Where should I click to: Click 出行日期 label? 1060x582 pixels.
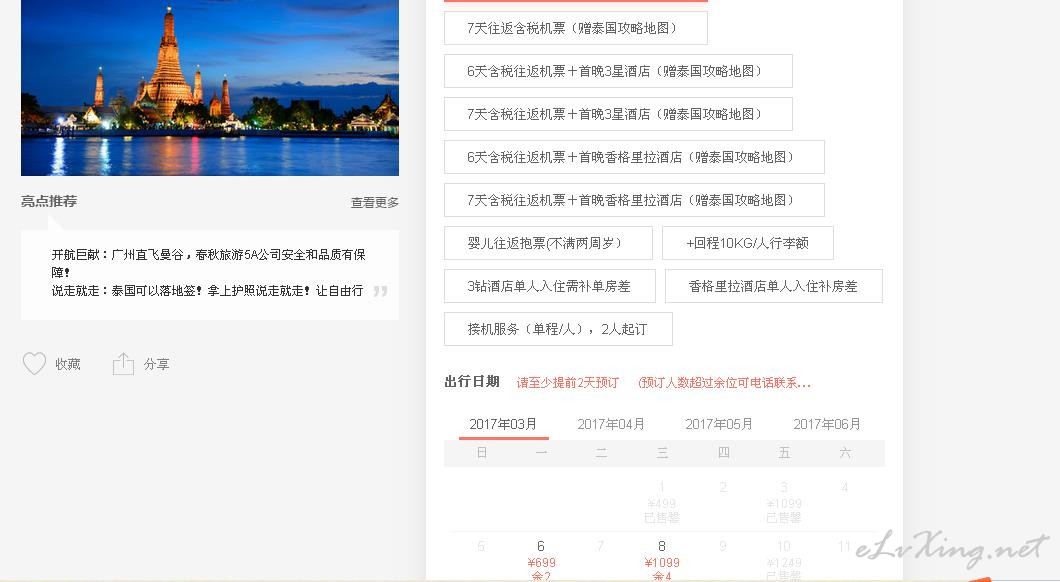point(472,381)
